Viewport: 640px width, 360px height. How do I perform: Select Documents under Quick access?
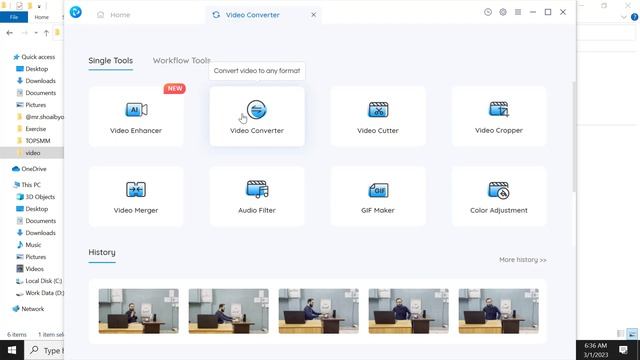[36, 93]
